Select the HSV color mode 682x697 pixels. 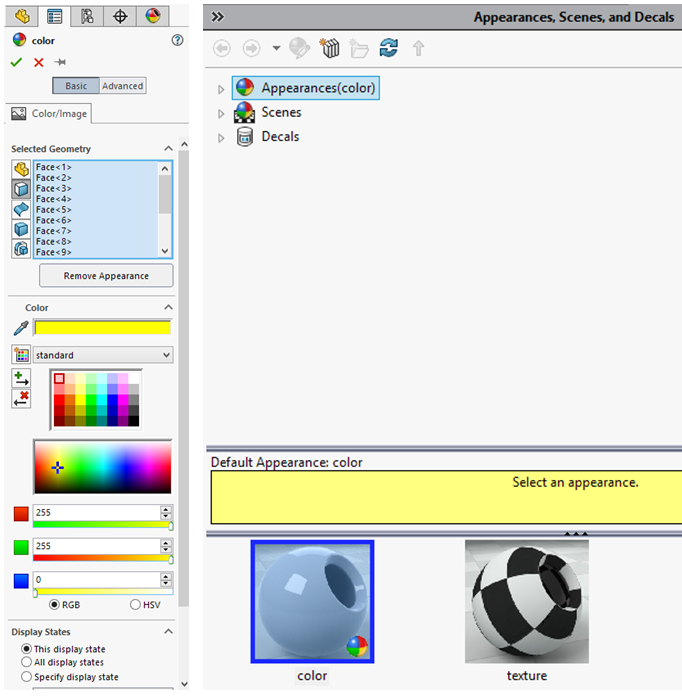click(x=136, y=604)
